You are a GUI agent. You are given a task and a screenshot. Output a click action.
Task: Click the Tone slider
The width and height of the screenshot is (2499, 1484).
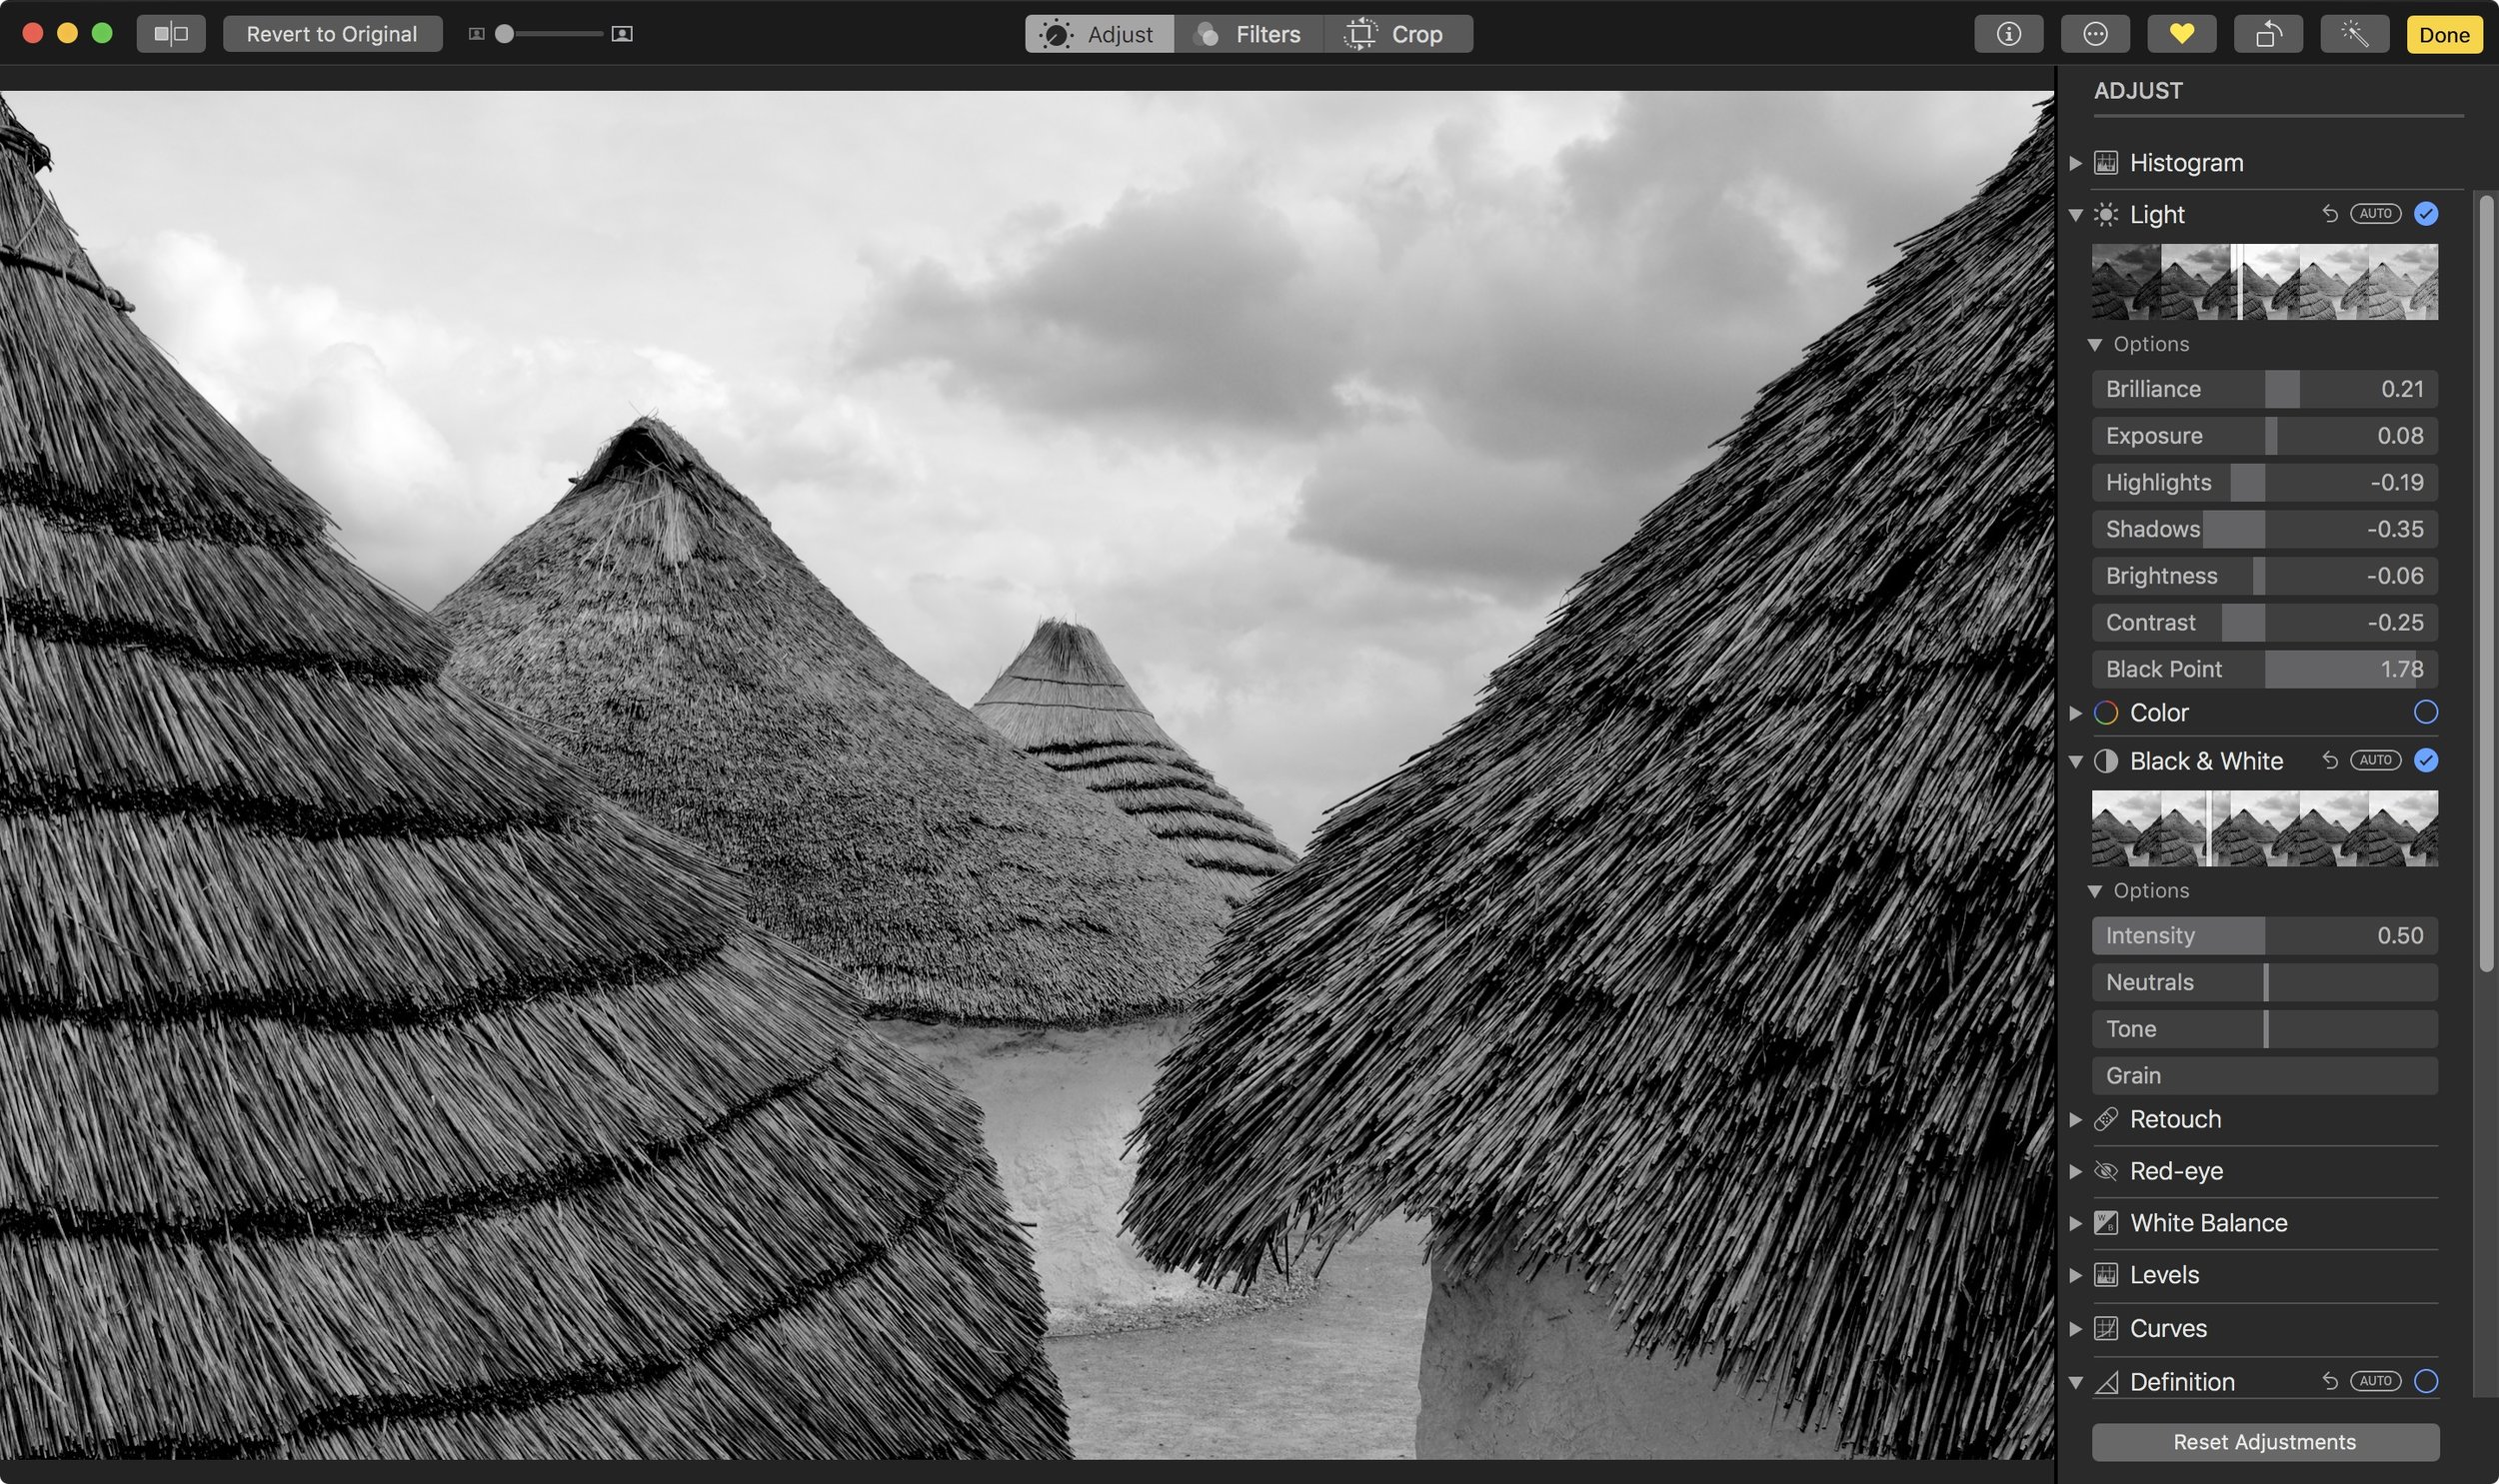2265,1029
